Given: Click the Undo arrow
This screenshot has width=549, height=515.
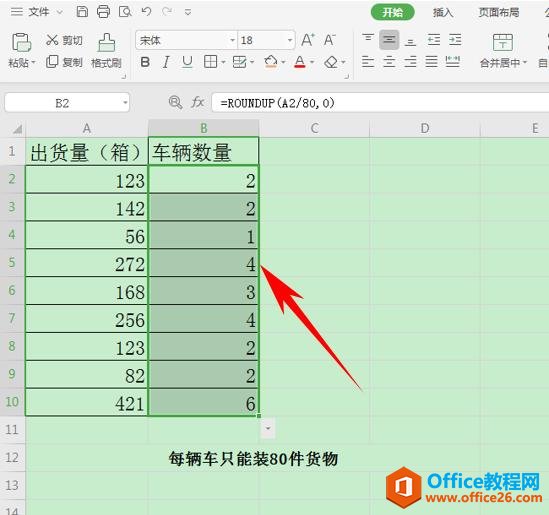Looking at the screenshot, I should pos(146,12).
